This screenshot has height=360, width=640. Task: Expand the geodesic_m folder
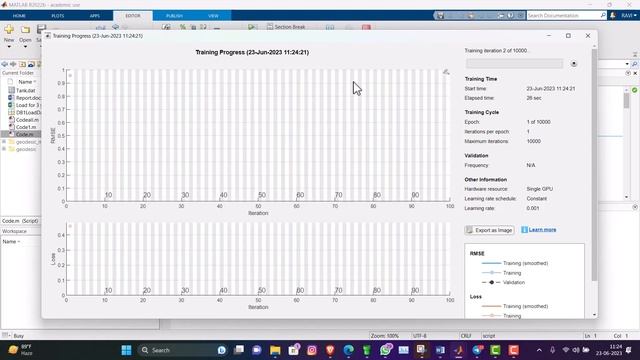[x=4, y=142]
